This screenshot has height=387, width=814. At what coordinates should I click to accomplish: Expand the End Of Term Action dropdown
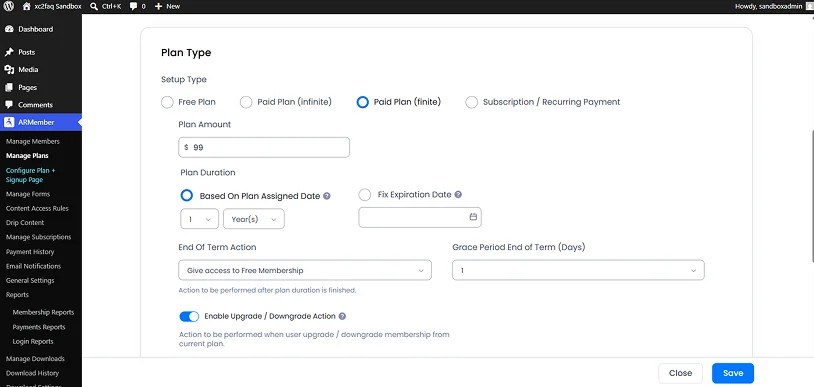pos(305,270)
